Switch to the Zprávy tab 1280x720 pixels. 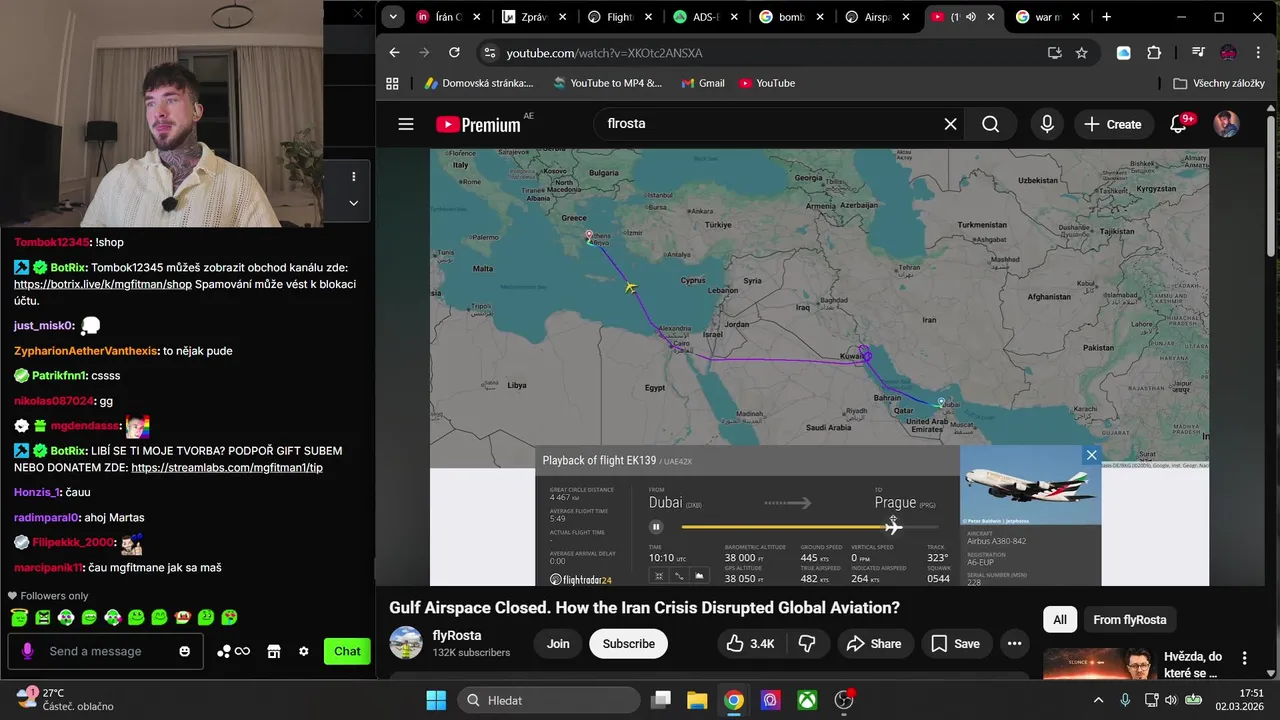[535, 17]
